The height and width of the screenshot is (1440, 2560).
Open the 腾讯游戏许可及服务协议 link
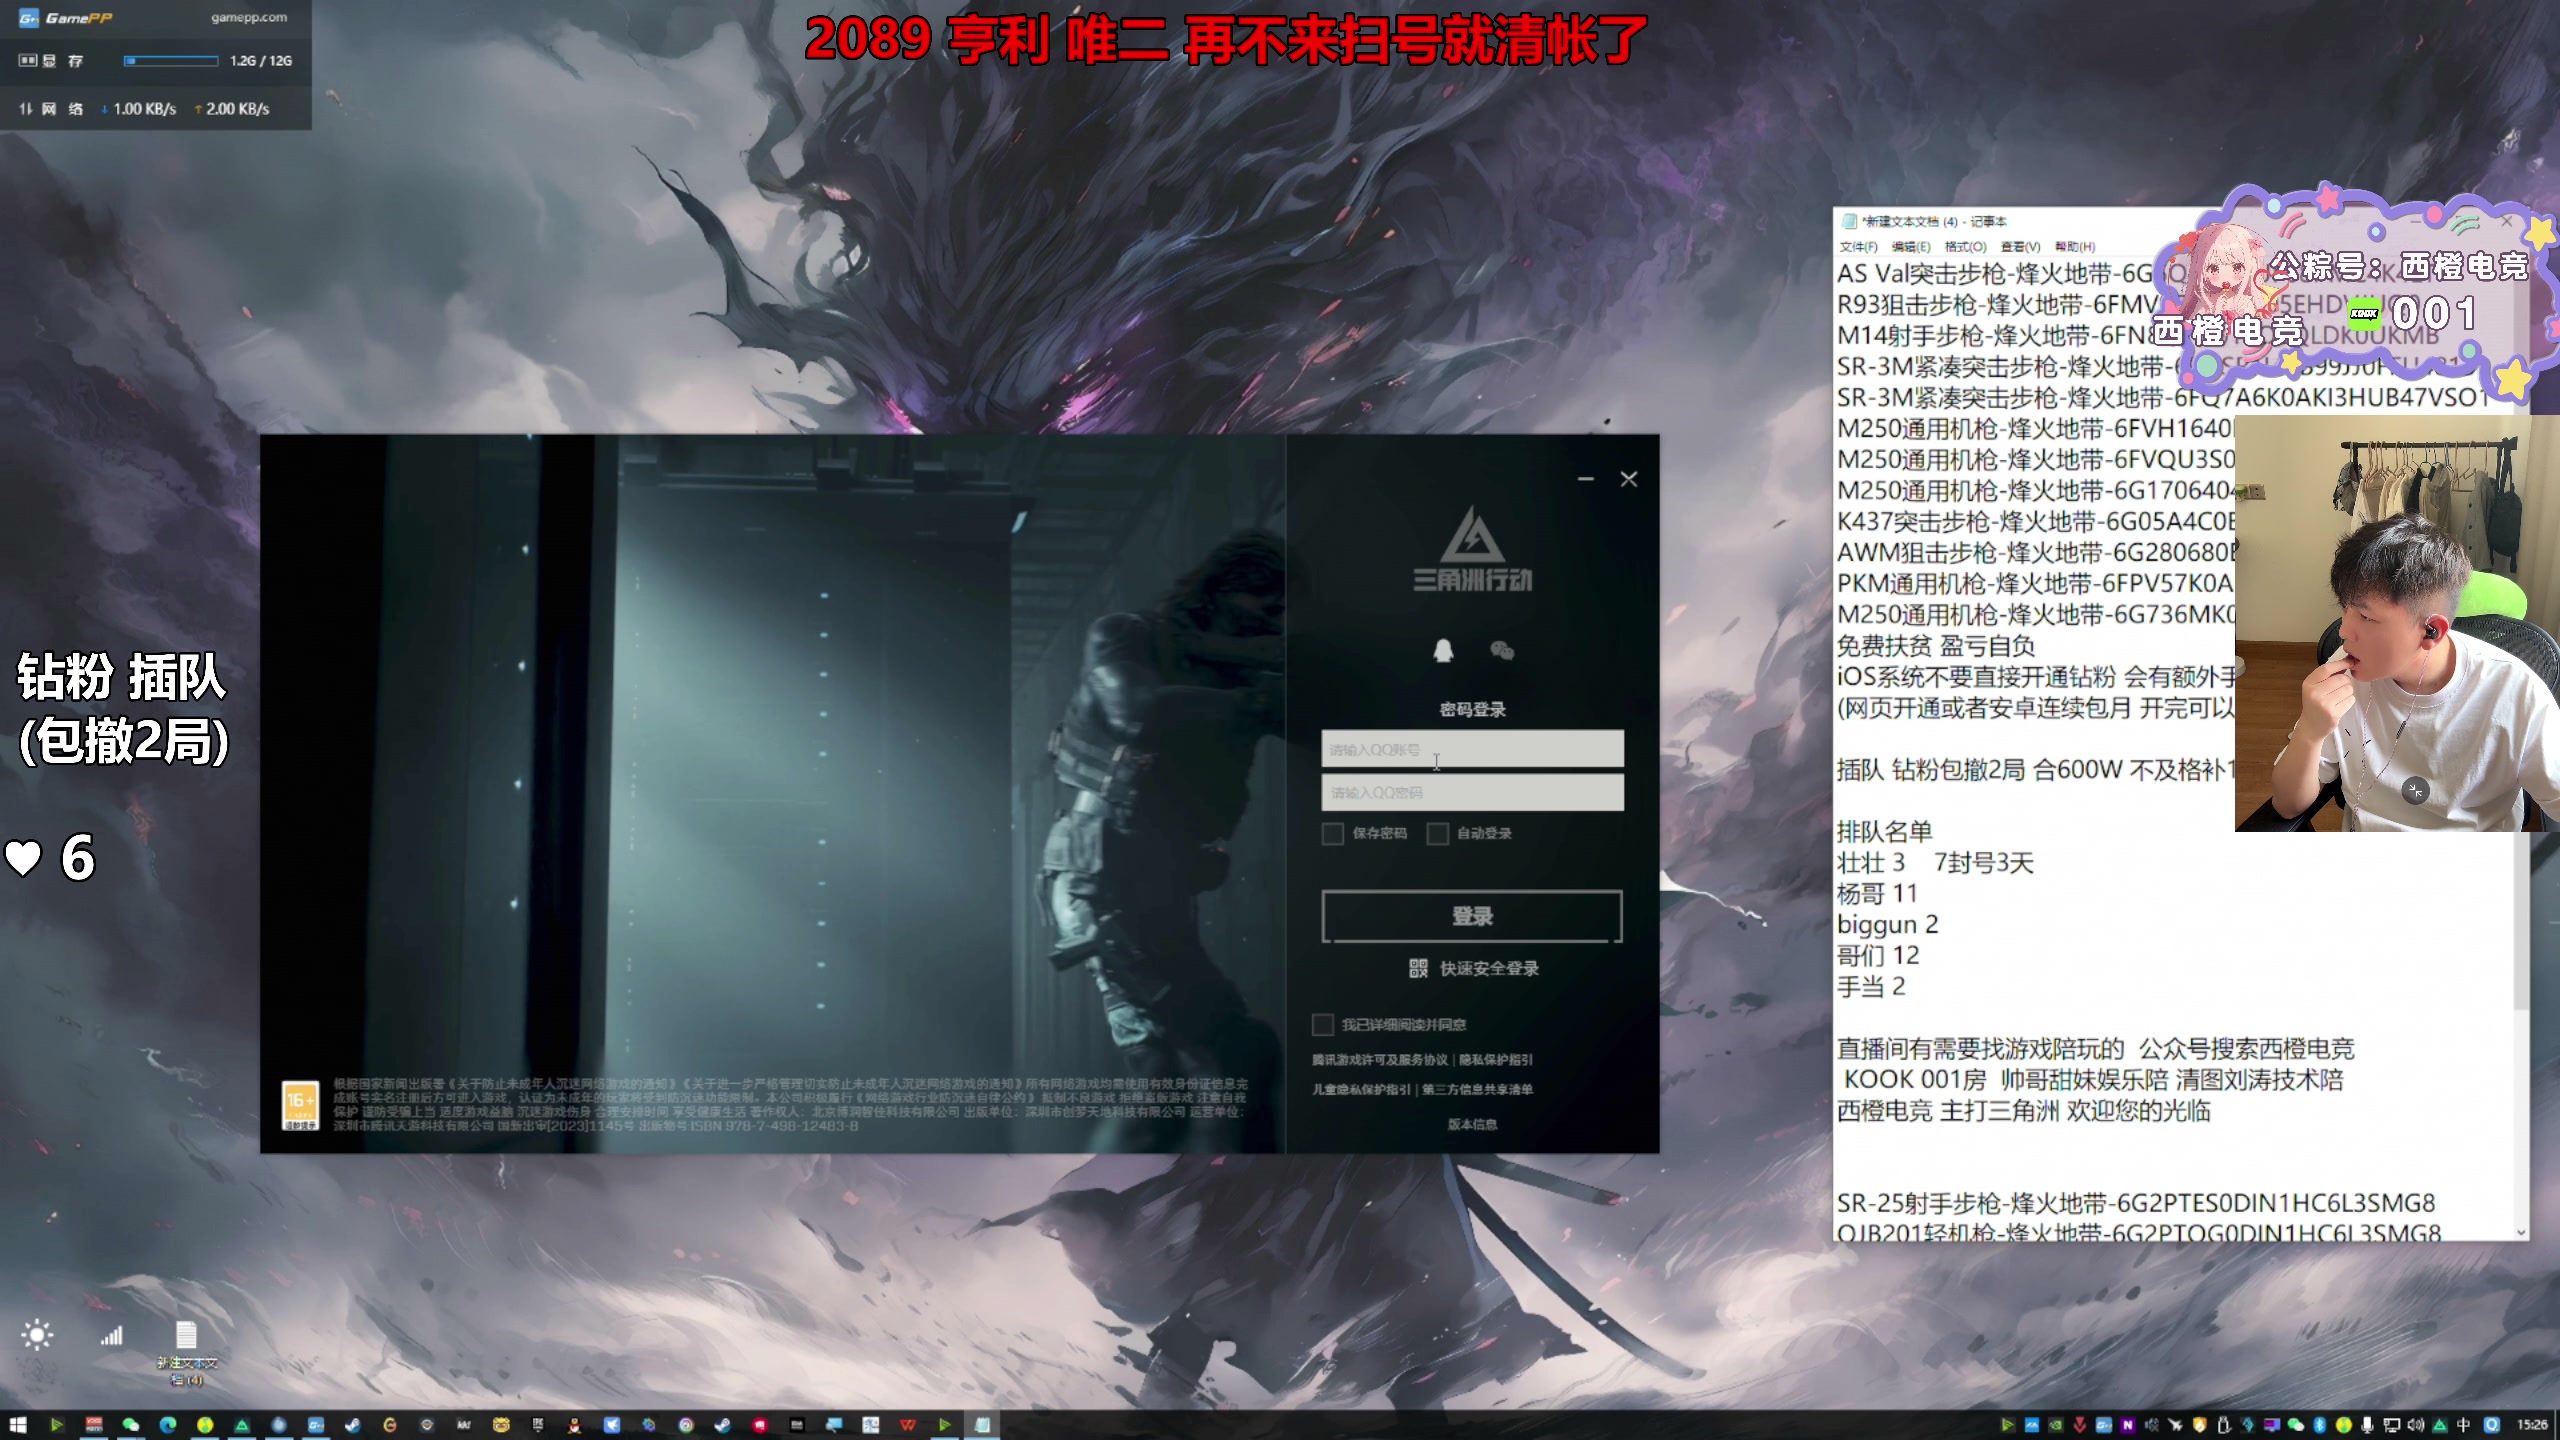(1380, 1059)
